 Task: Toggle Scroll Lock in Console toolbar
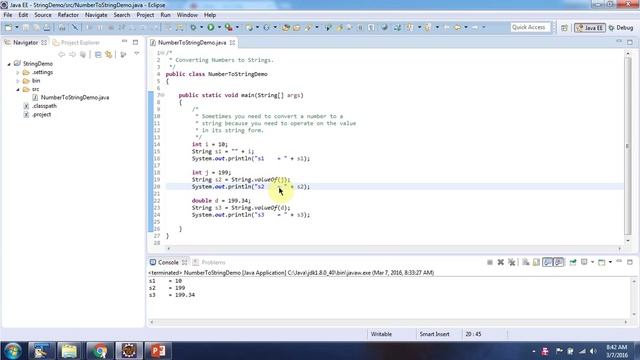(536, 262)
